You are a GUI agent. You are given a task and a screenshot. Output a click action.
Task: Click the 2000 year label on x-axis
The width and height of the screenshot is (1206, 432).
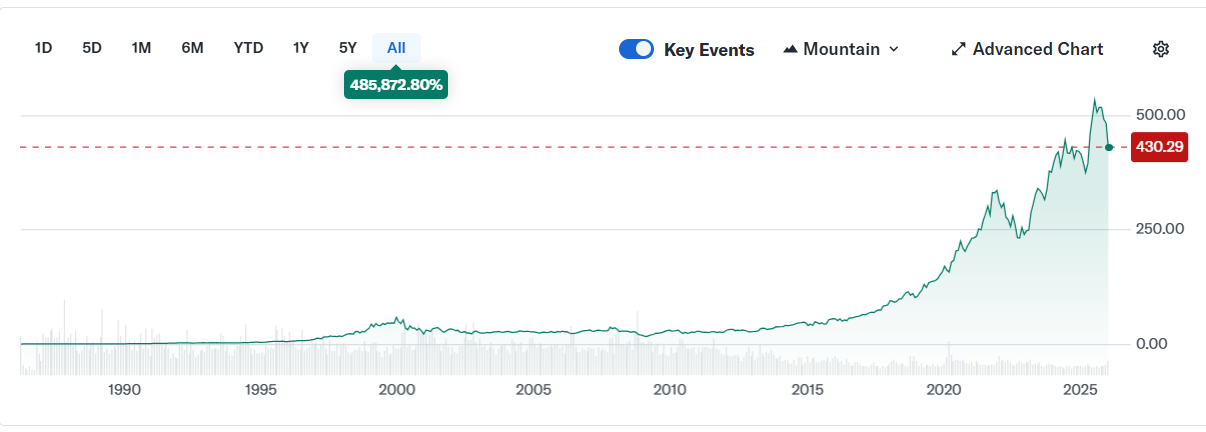397,389
